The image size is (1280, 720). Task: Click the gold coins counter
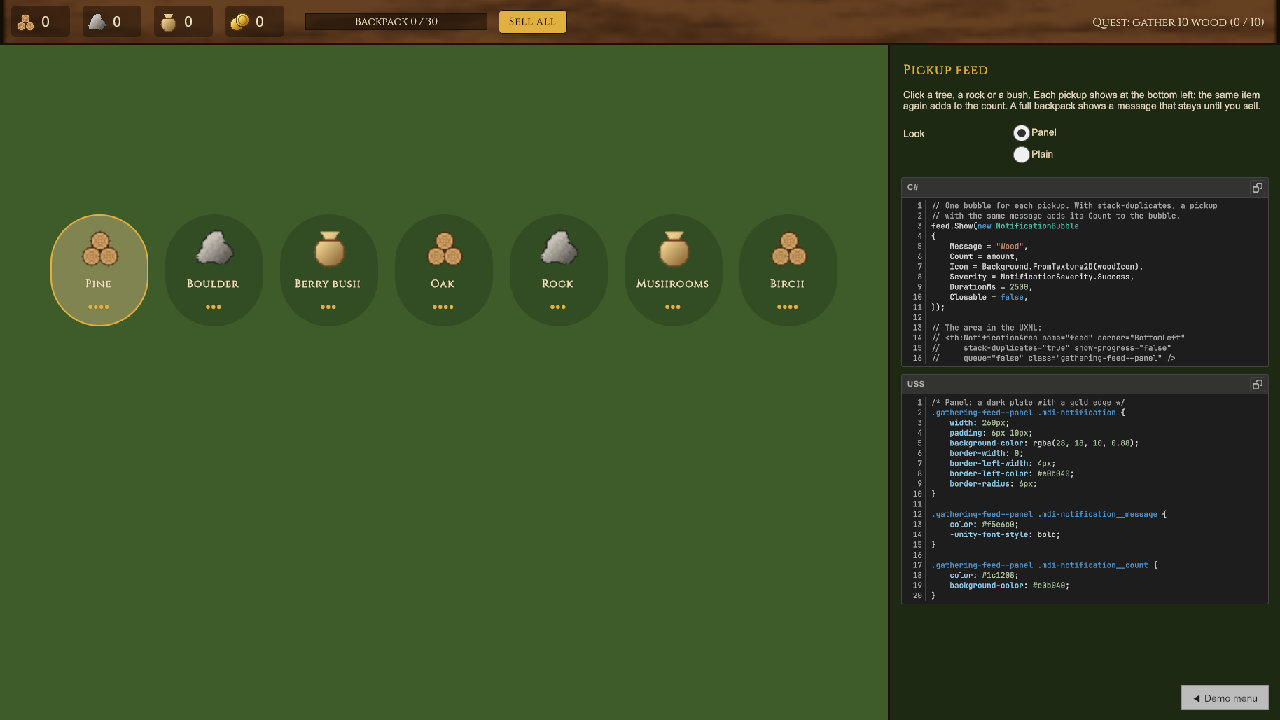(x=254, y=22)
